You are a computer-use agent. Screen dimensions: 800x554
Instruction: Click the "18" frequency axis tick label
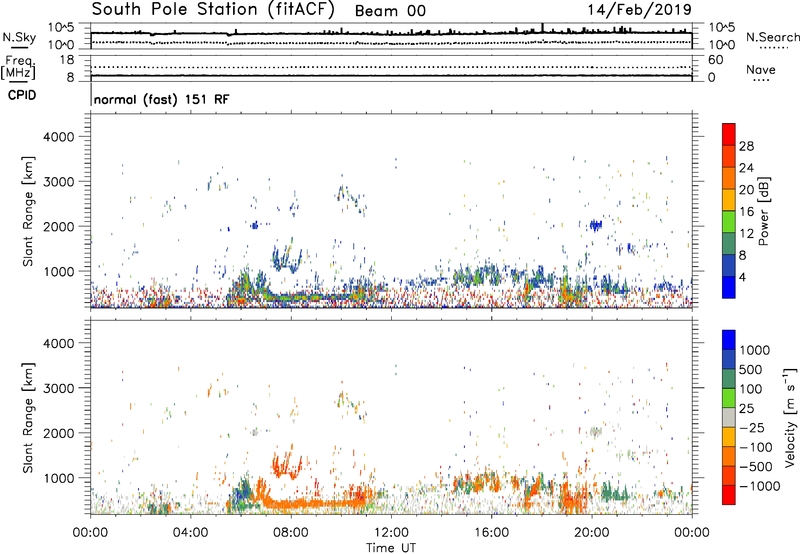point(67,60)
